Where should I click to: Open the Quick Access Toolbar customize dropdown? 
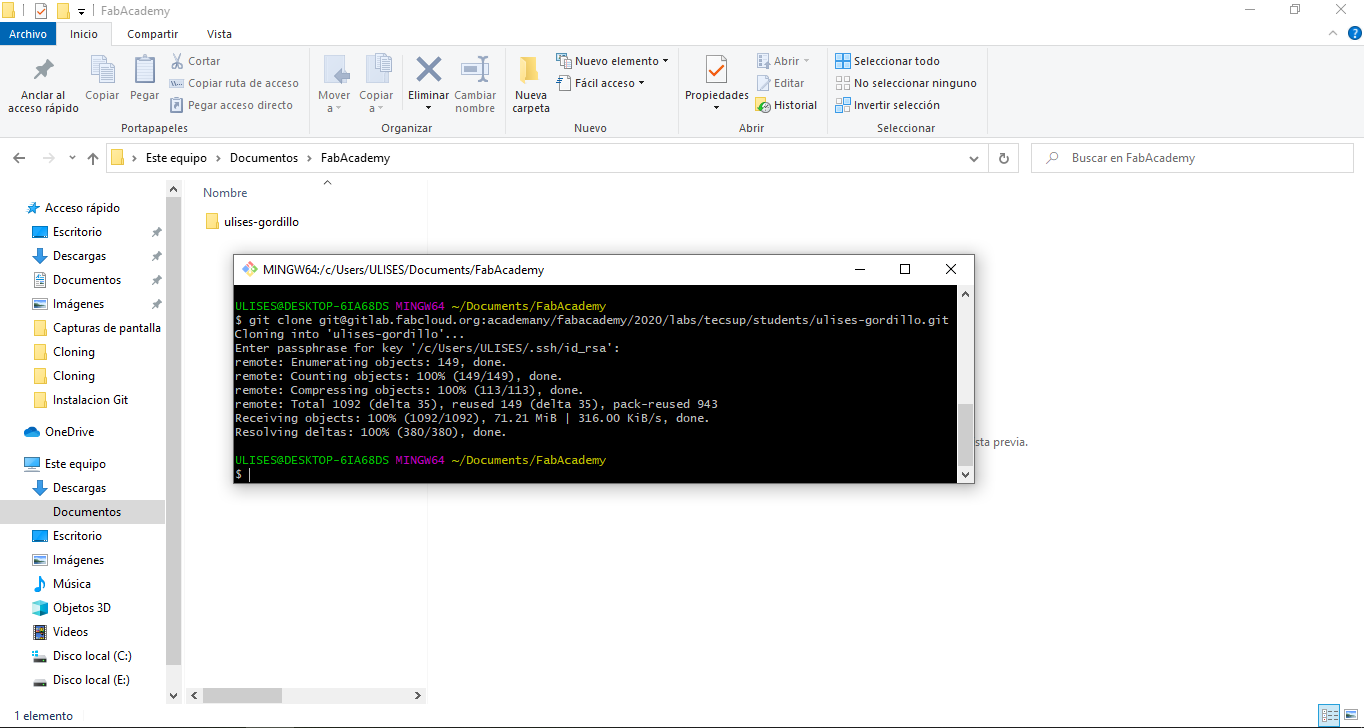(x=81, y=11)
